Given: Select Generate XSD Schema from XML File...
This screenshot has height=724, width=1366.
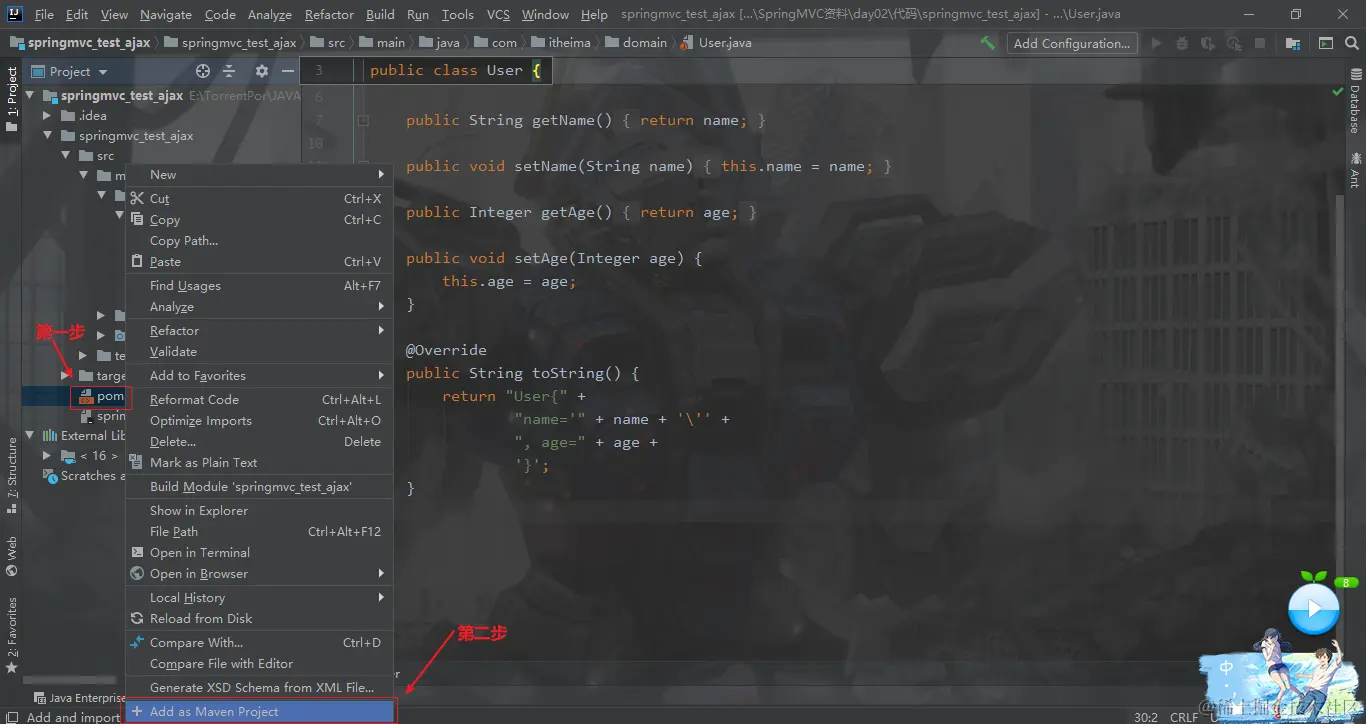Looking at the screenshot, I should (260, 687).
